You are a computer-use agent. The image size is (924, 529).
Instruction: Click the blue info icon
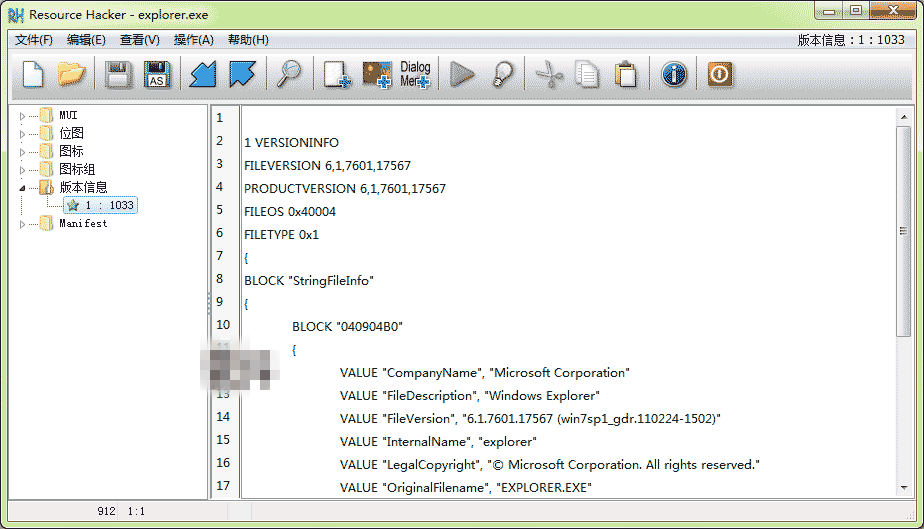pyautogui.click(x=674, y=75)
